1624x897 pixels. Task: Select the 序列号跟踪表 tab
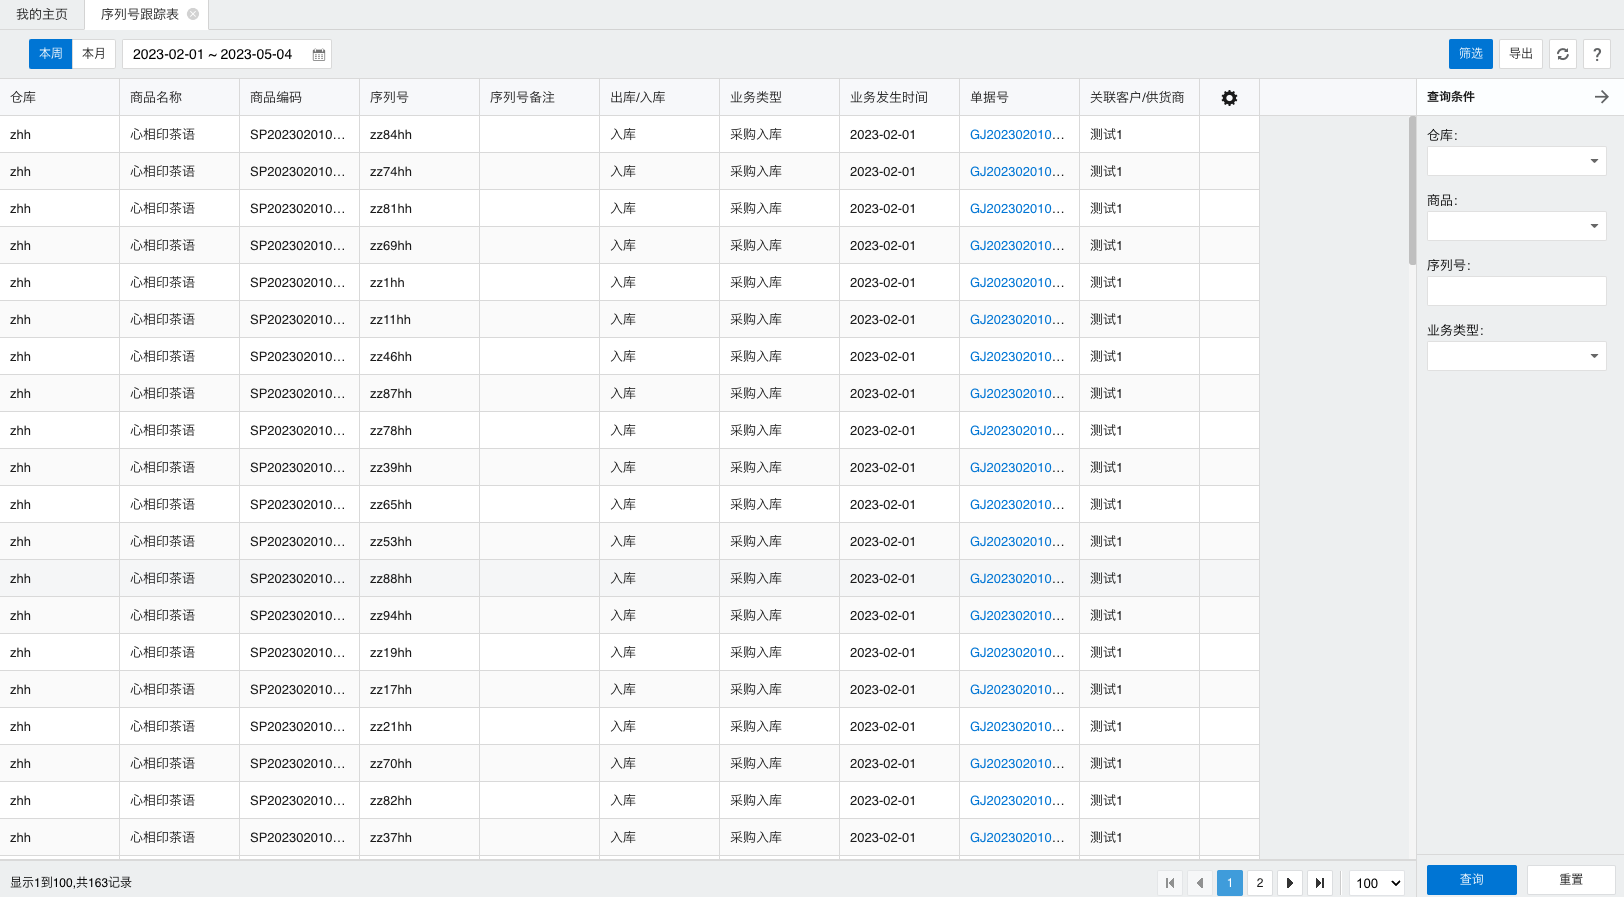click(139, 14)
